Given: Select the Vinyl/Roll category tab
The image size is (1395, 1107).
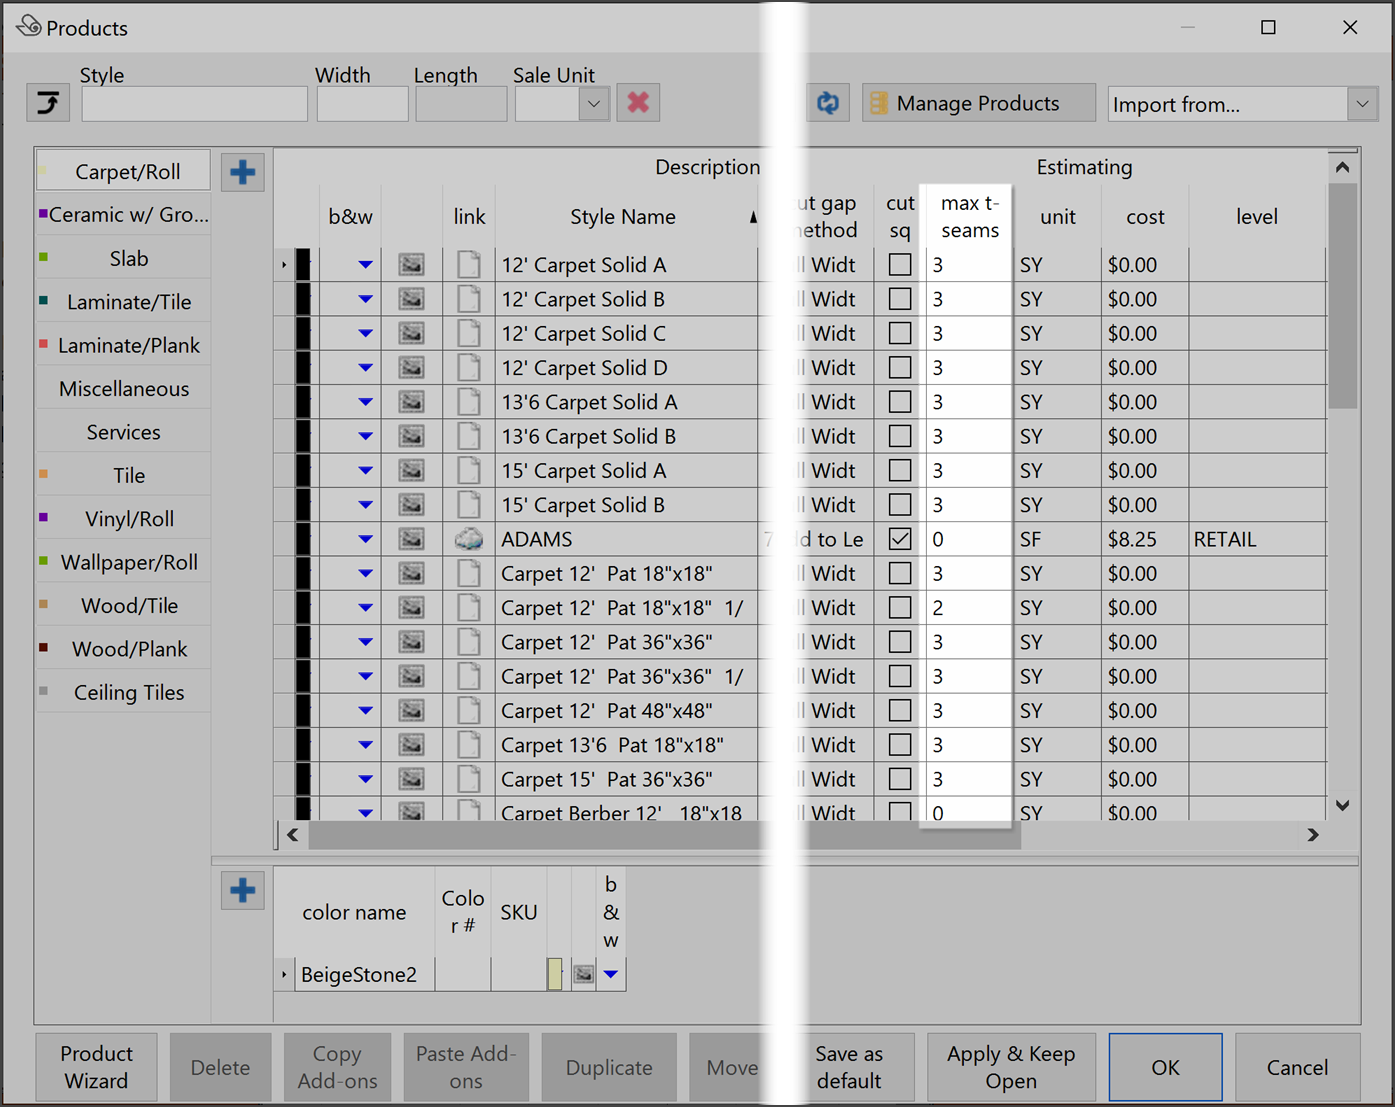Looking at the screenshot, I should (129, 519).
